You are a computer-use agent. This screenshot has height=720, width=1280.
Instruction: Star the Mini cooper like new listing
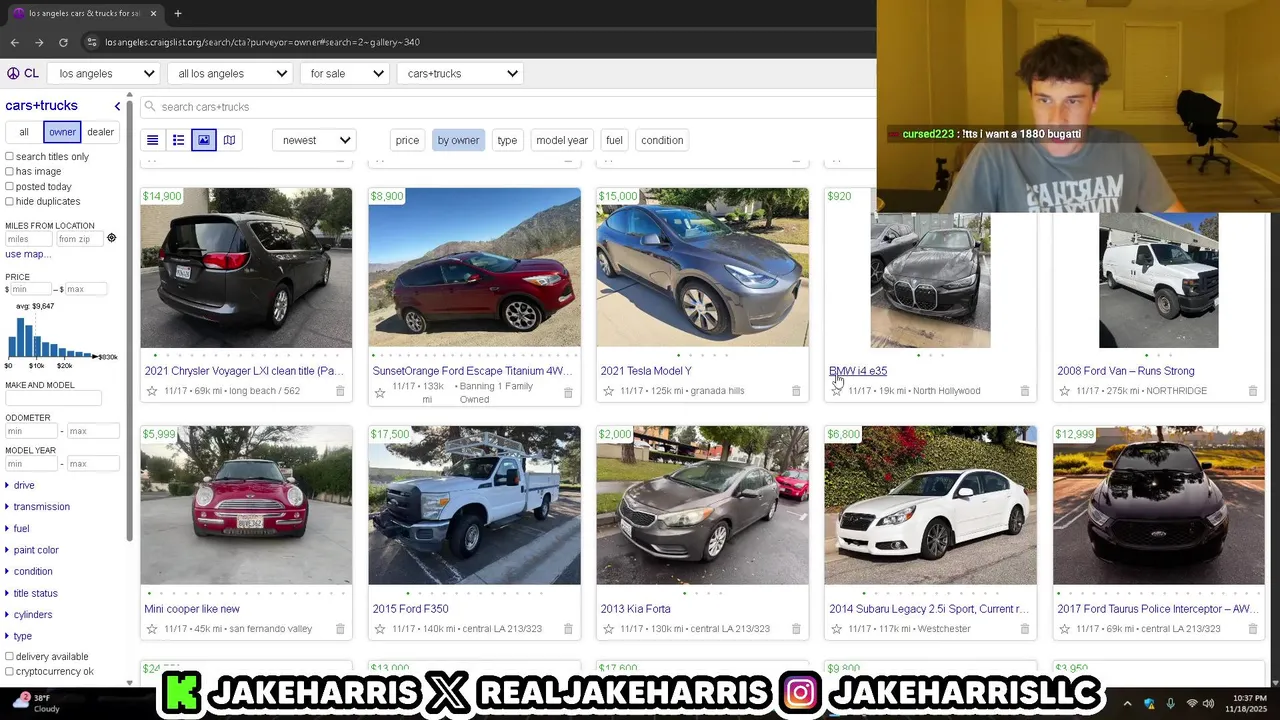[152, 629]
